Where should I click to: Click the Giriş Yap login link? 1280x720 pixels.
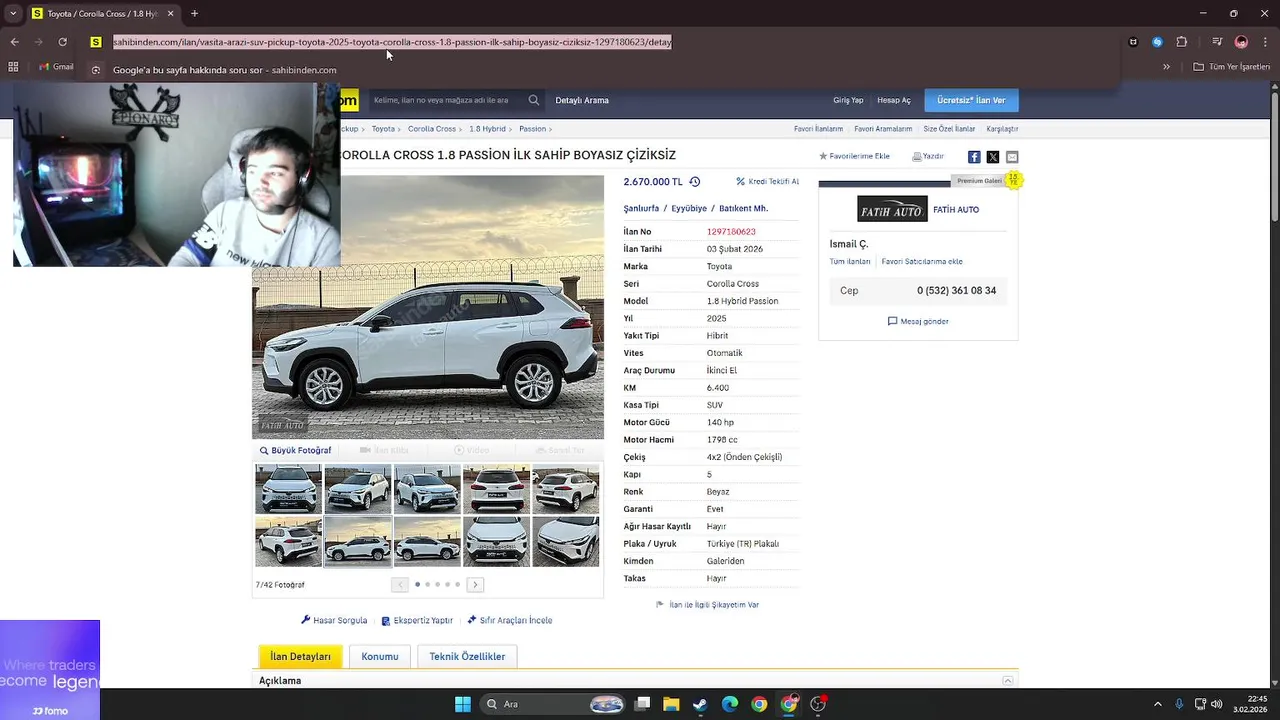[848, 100]
